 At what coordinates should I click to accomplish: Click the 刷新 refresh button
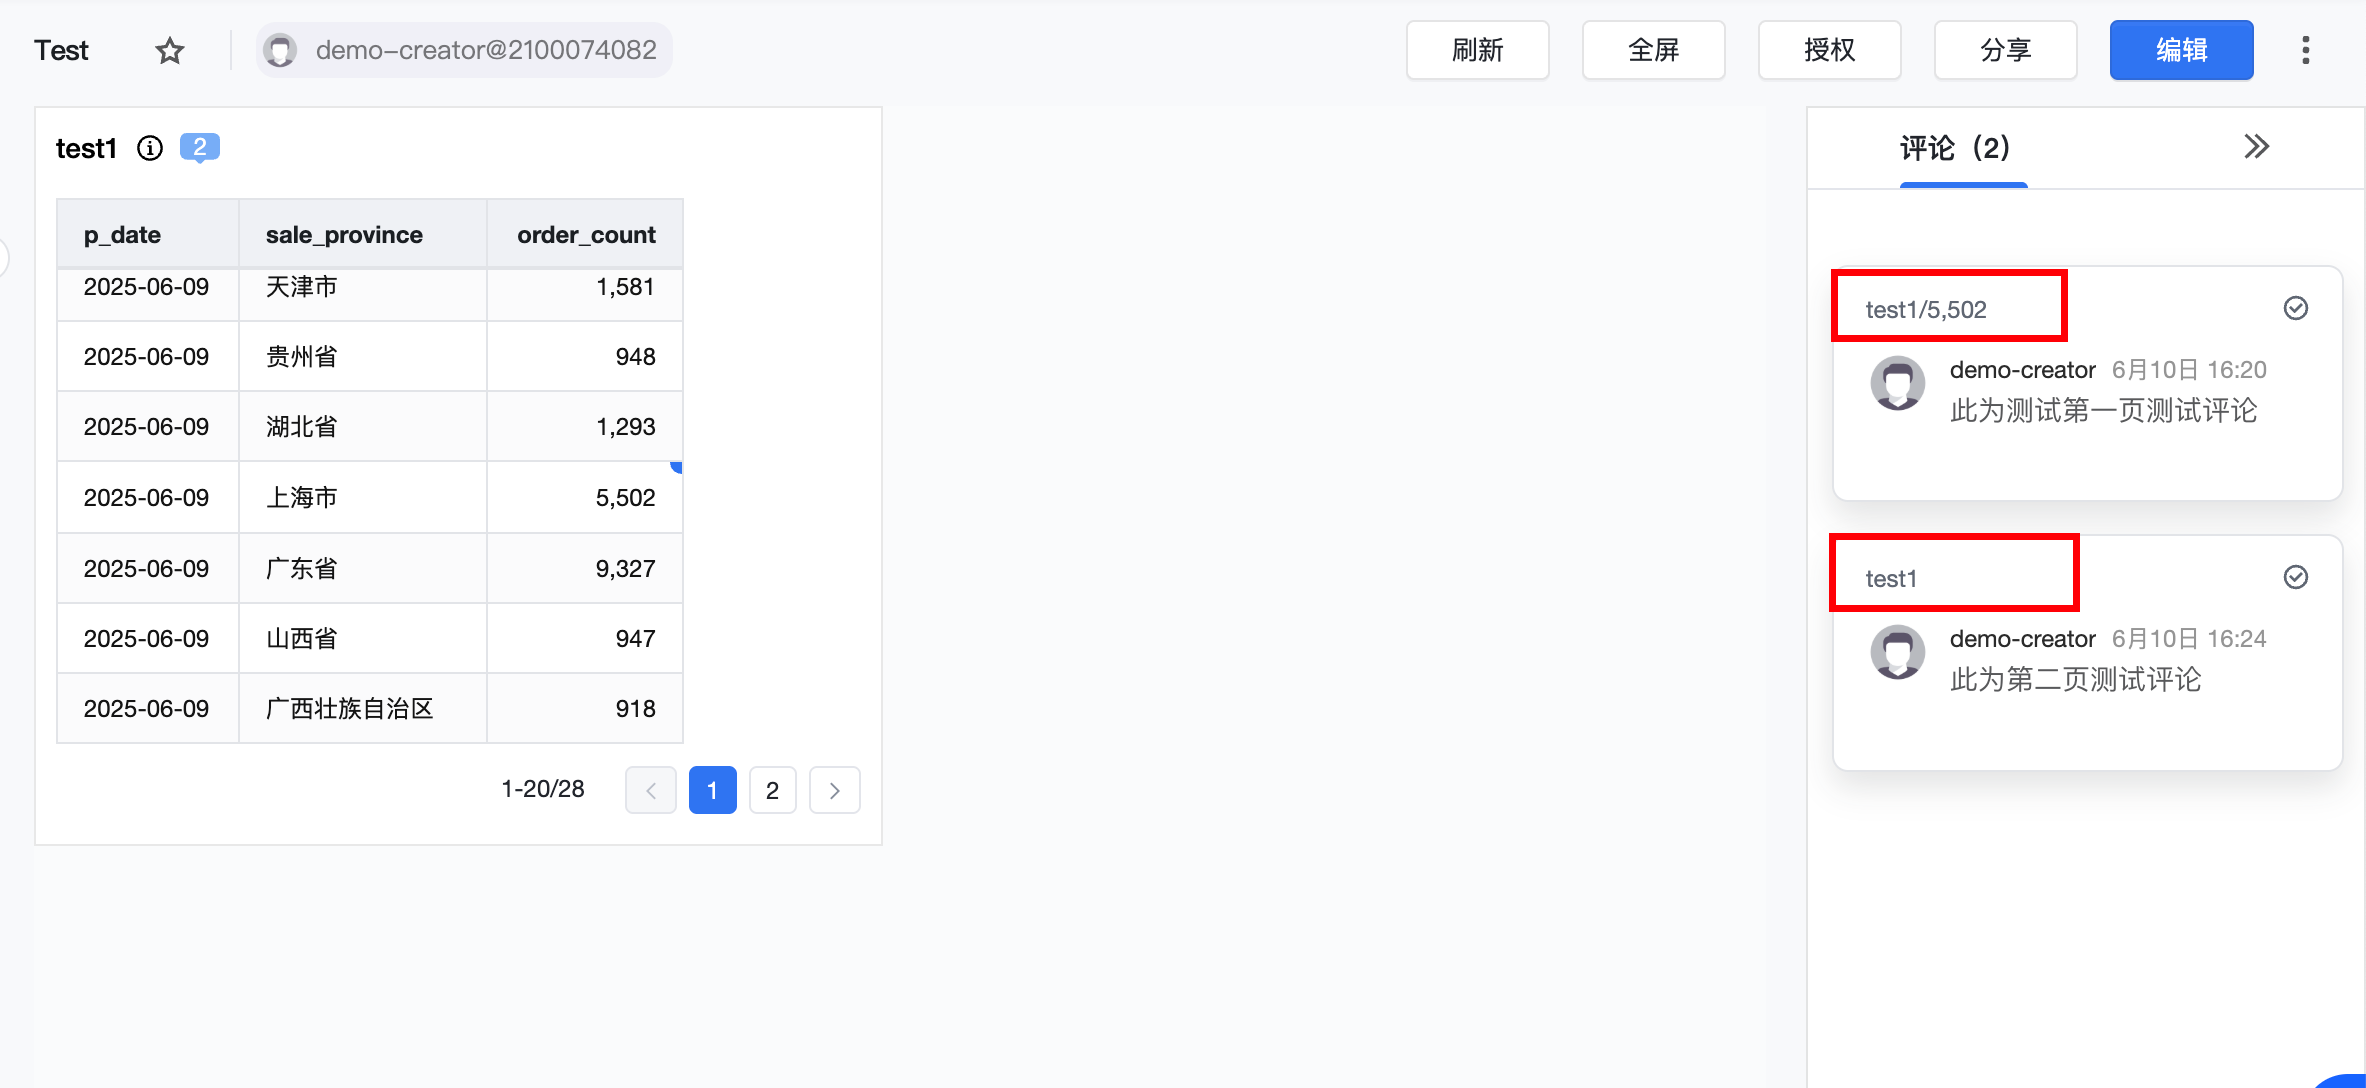coord(1478,50)
